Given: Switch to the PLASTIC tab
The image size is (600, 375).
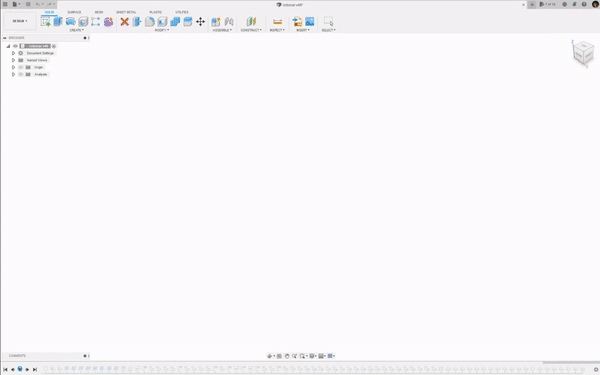Looking at the screenshot, I should point(155,12).
